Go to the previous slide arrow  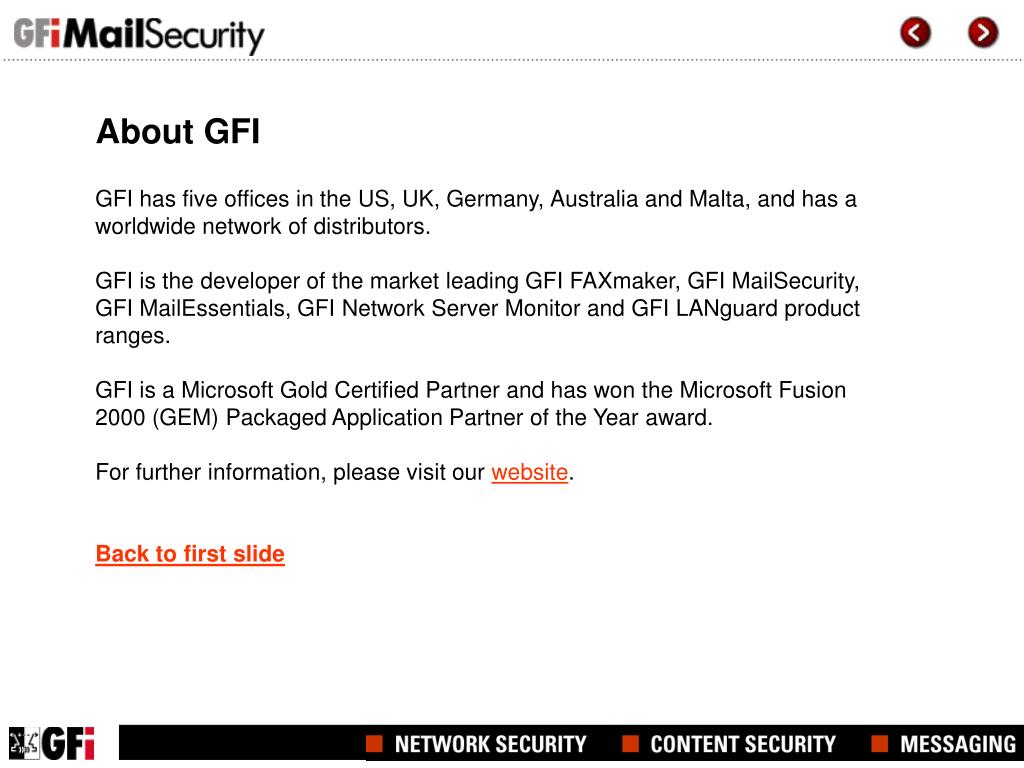pyautogui.click(x=915, y=33)
